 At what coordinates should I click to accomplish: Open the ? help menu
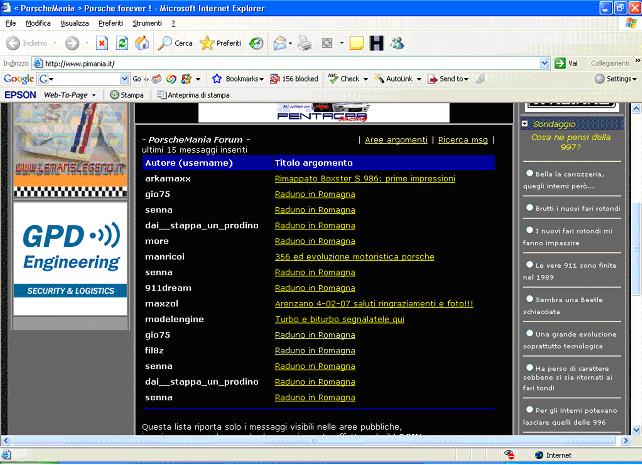(173, 23)
